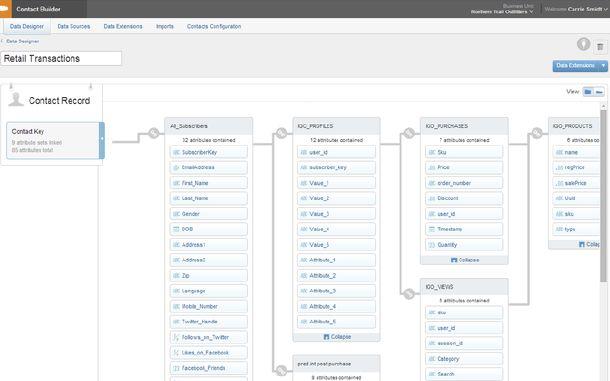This screenshot has width=610, height=381.
Task: Click the link icon before pred int post purchase
Action: (x=282, y=370)
